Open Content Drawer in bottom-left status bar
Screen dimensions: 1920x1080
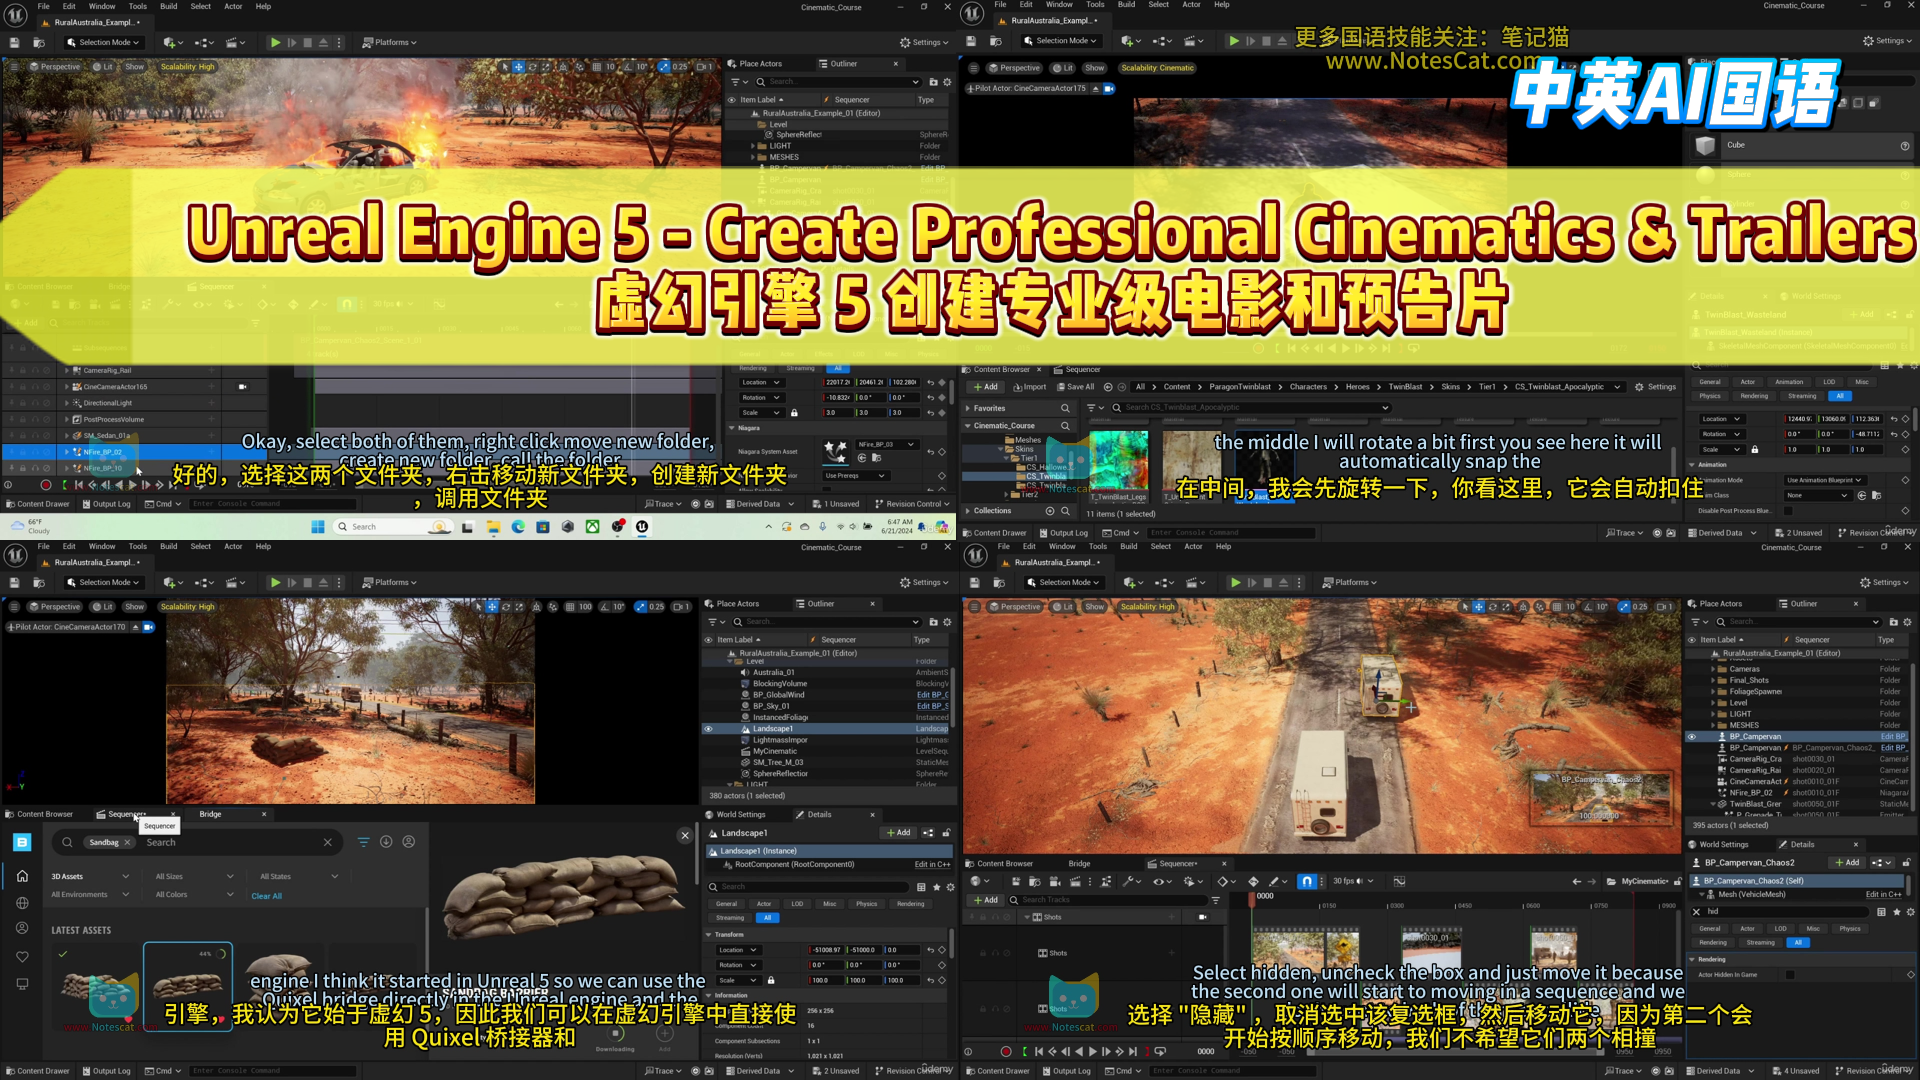click(x=37, y=1071)
